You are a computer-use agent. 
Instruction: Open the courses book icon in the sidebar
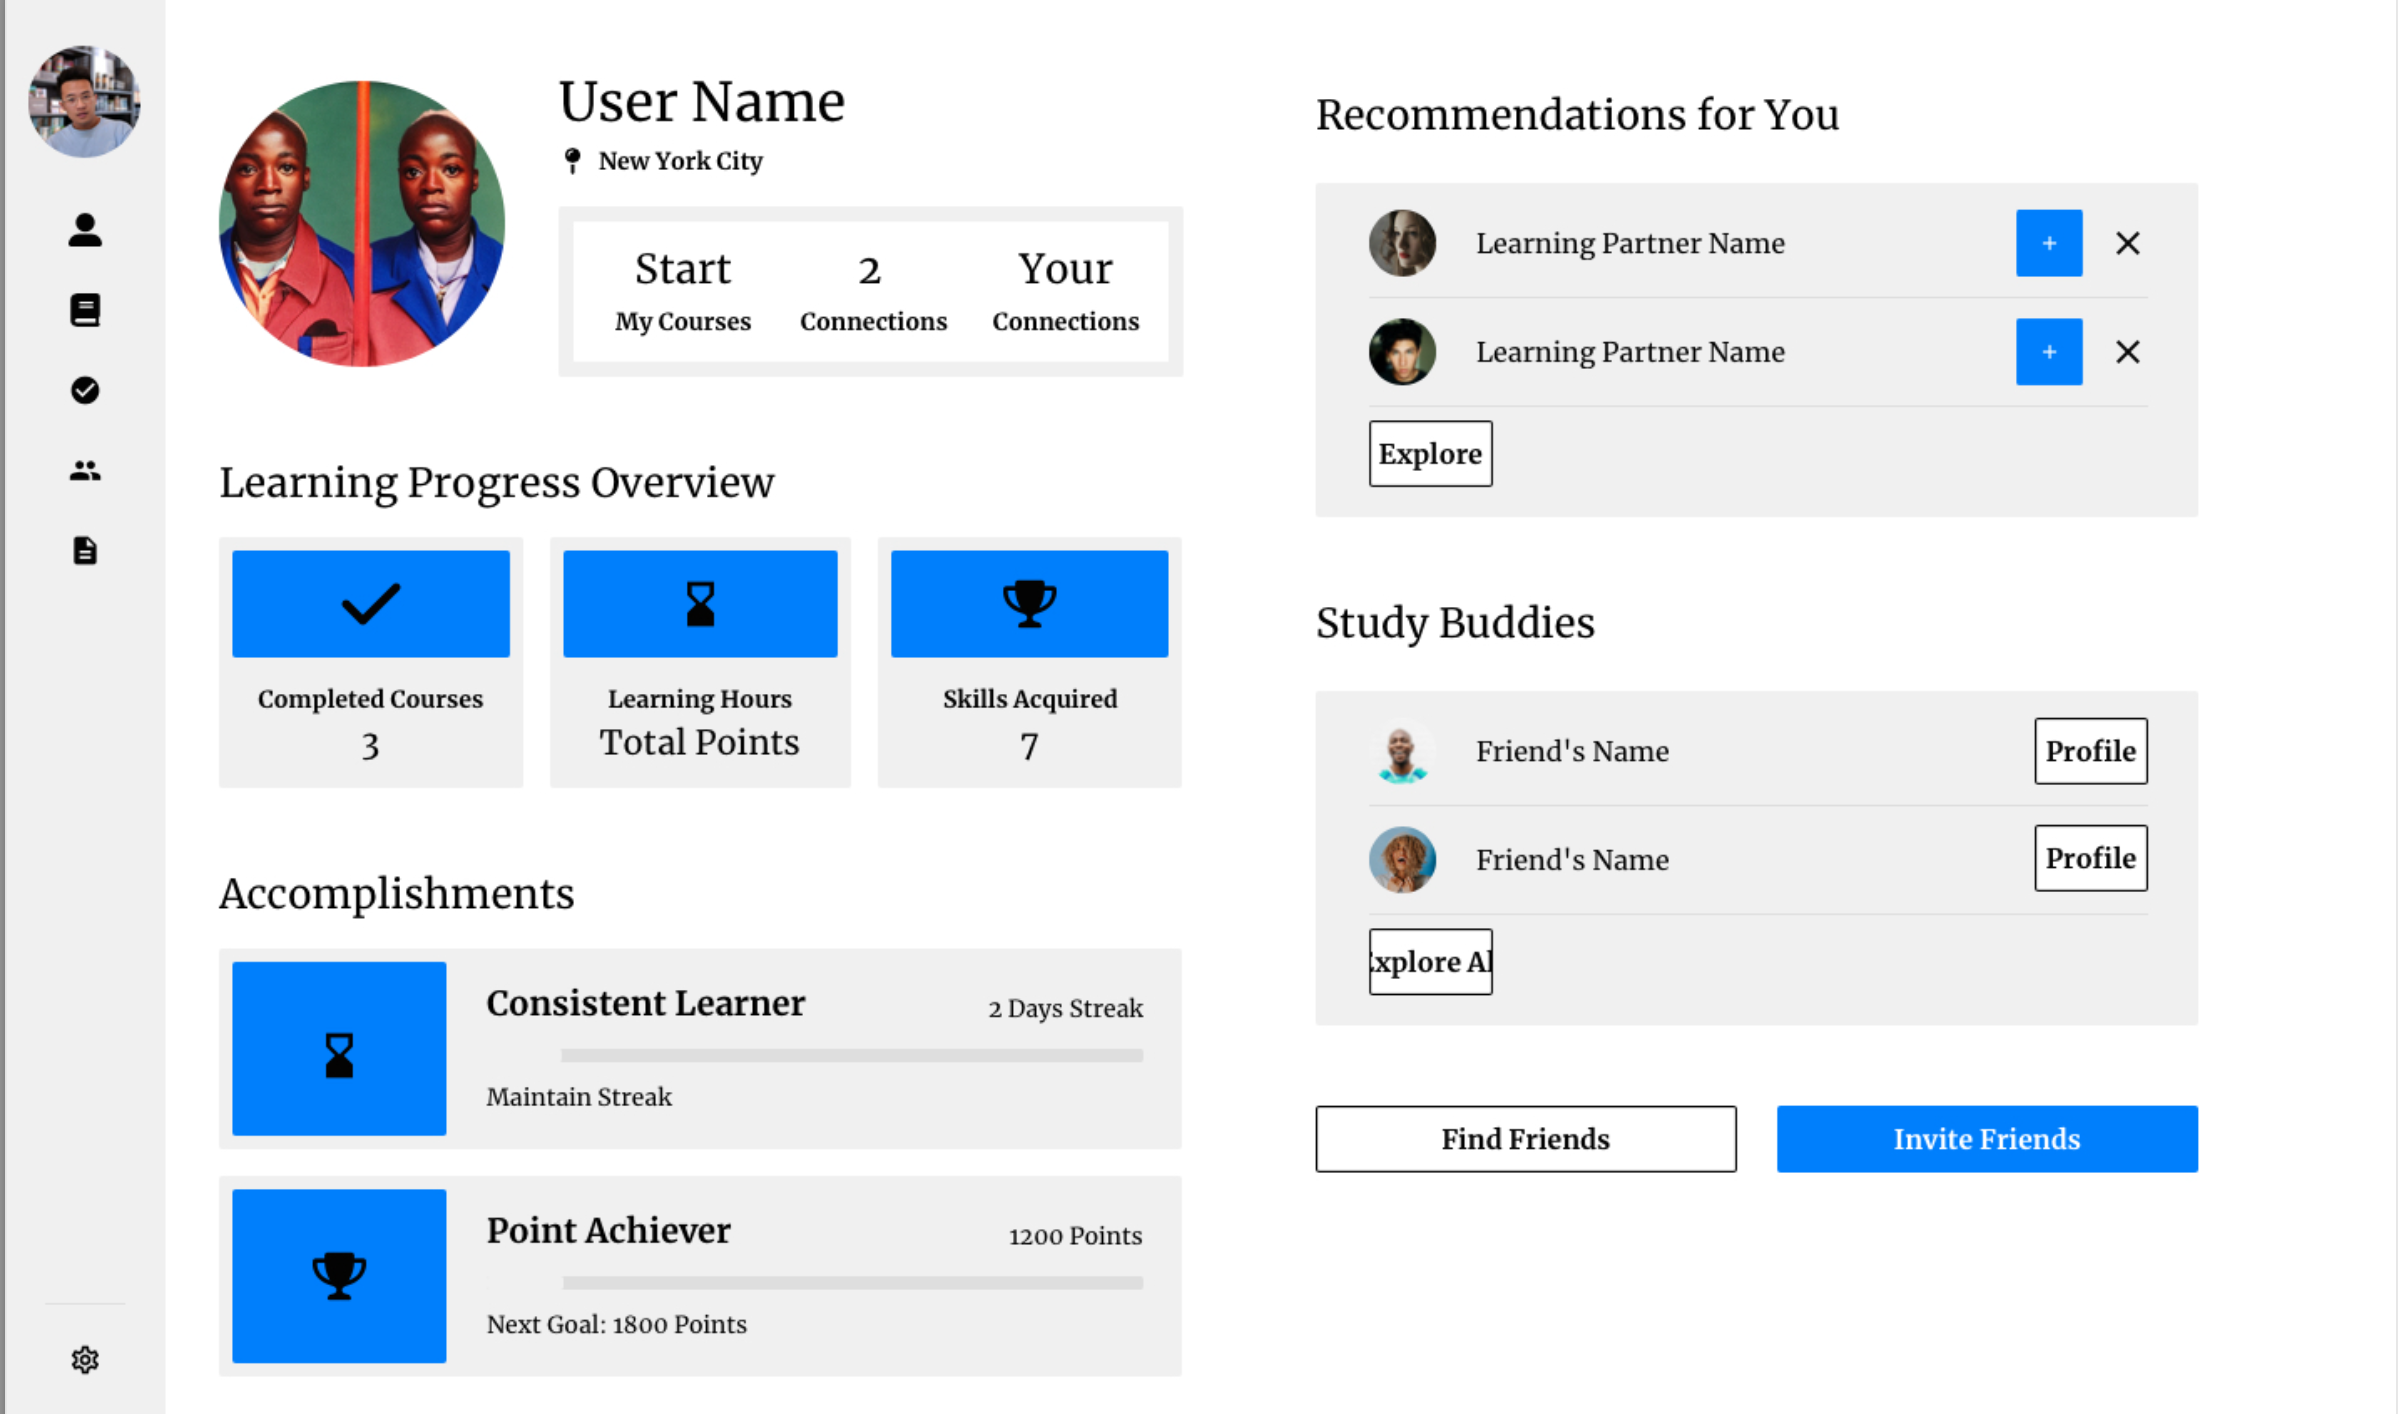click(85, 310)
